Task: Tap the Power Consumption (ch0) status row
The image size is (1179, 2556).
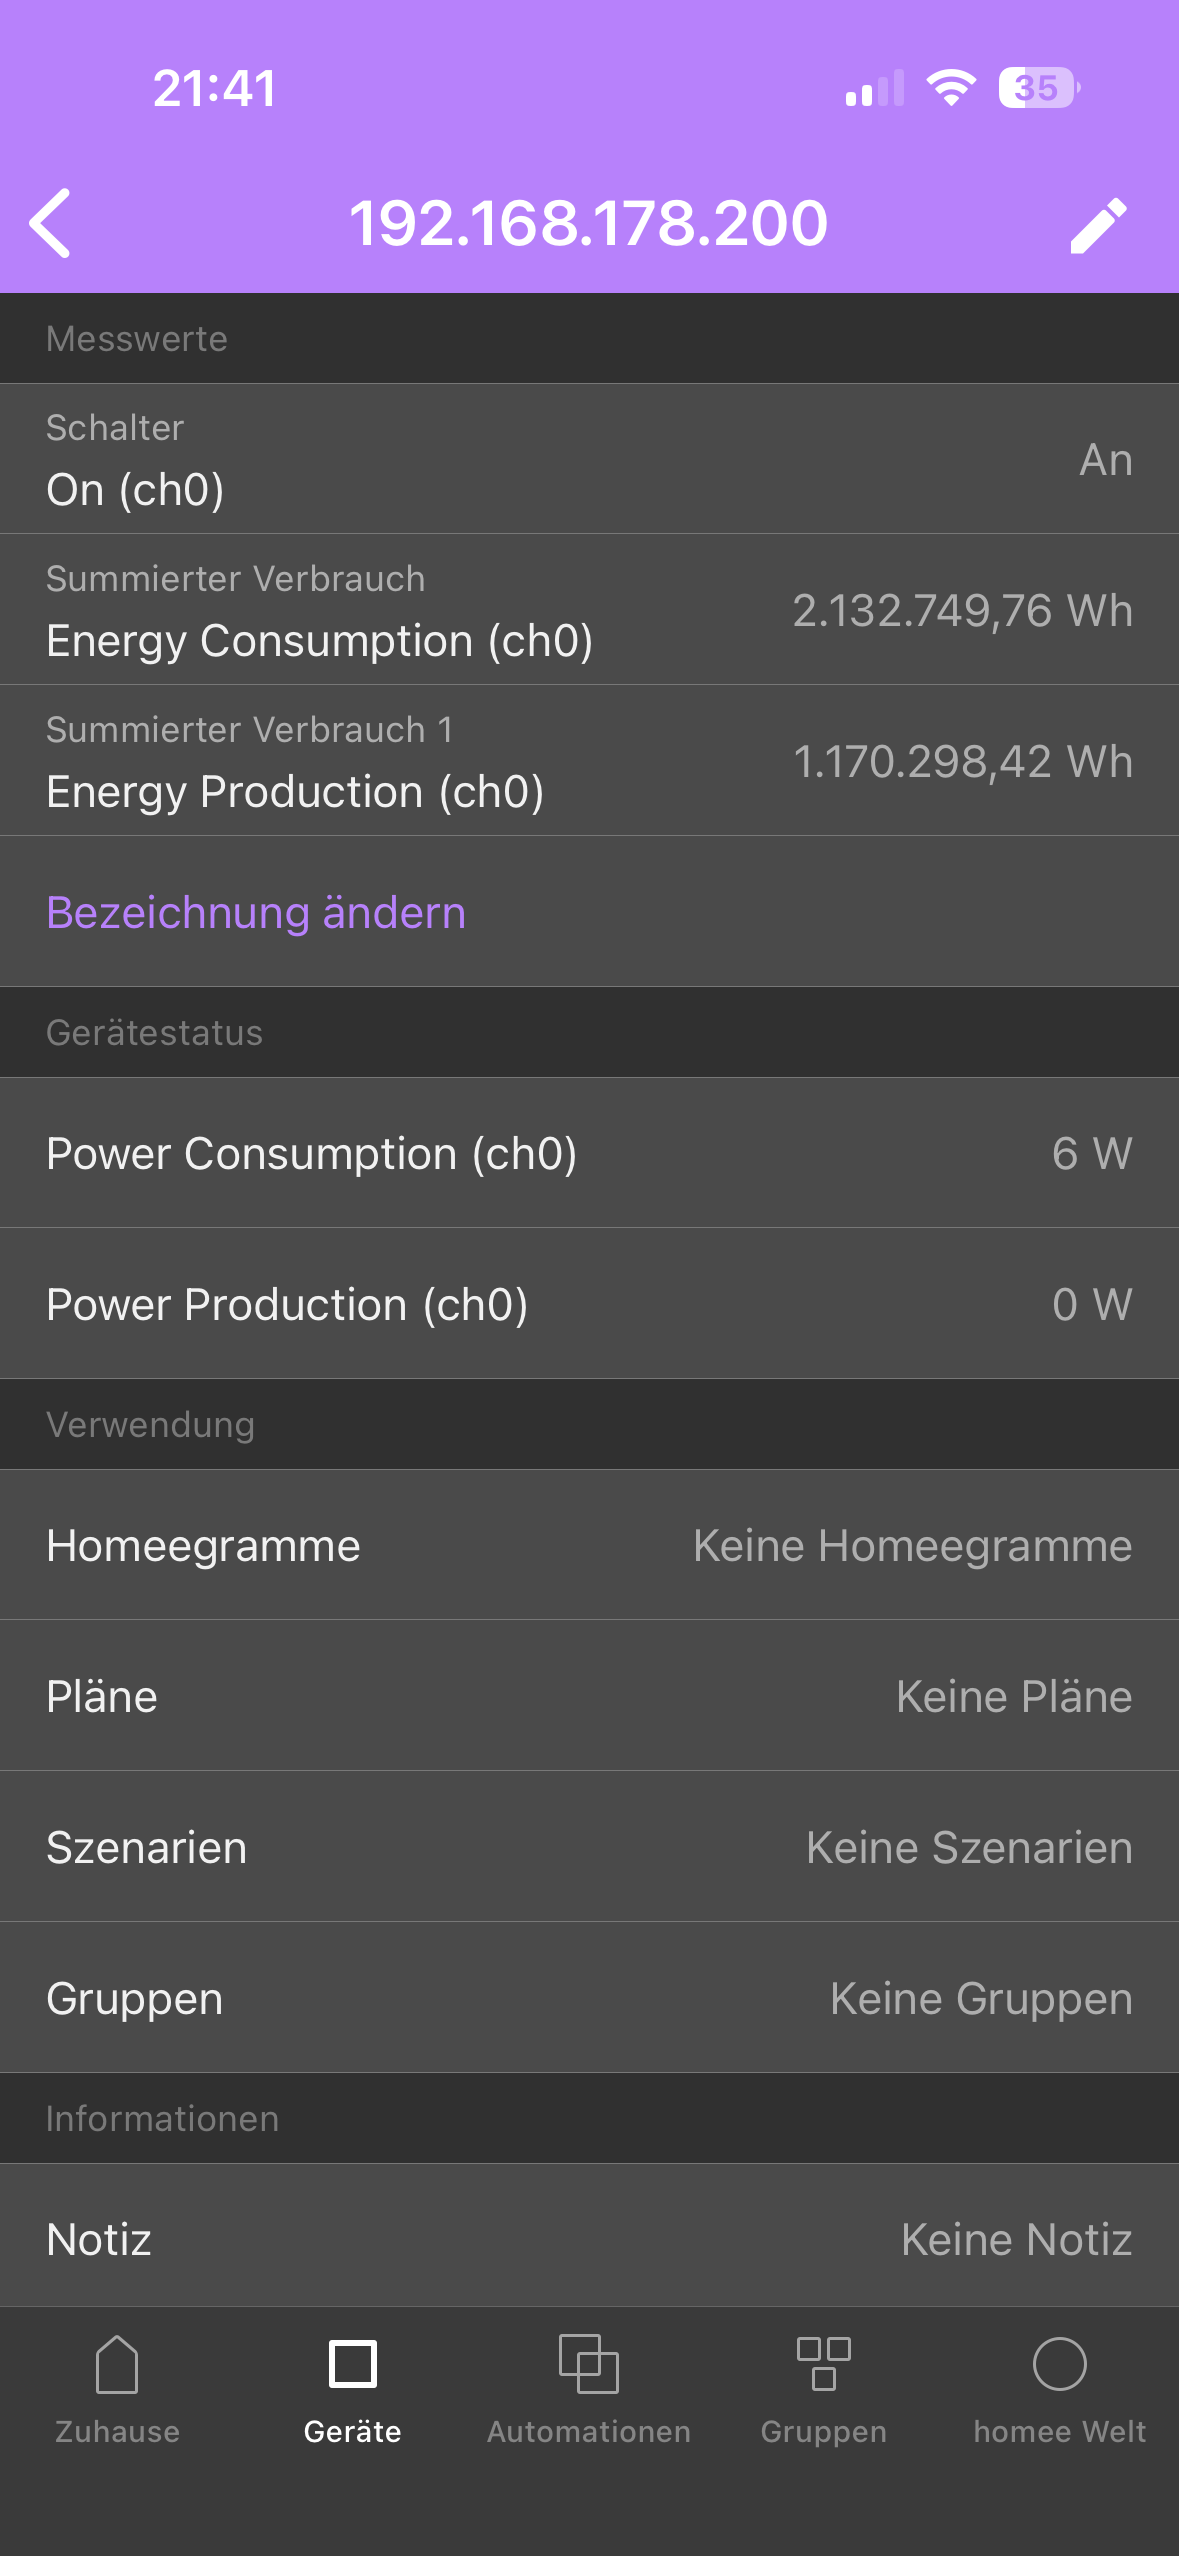Action: 589,1154
